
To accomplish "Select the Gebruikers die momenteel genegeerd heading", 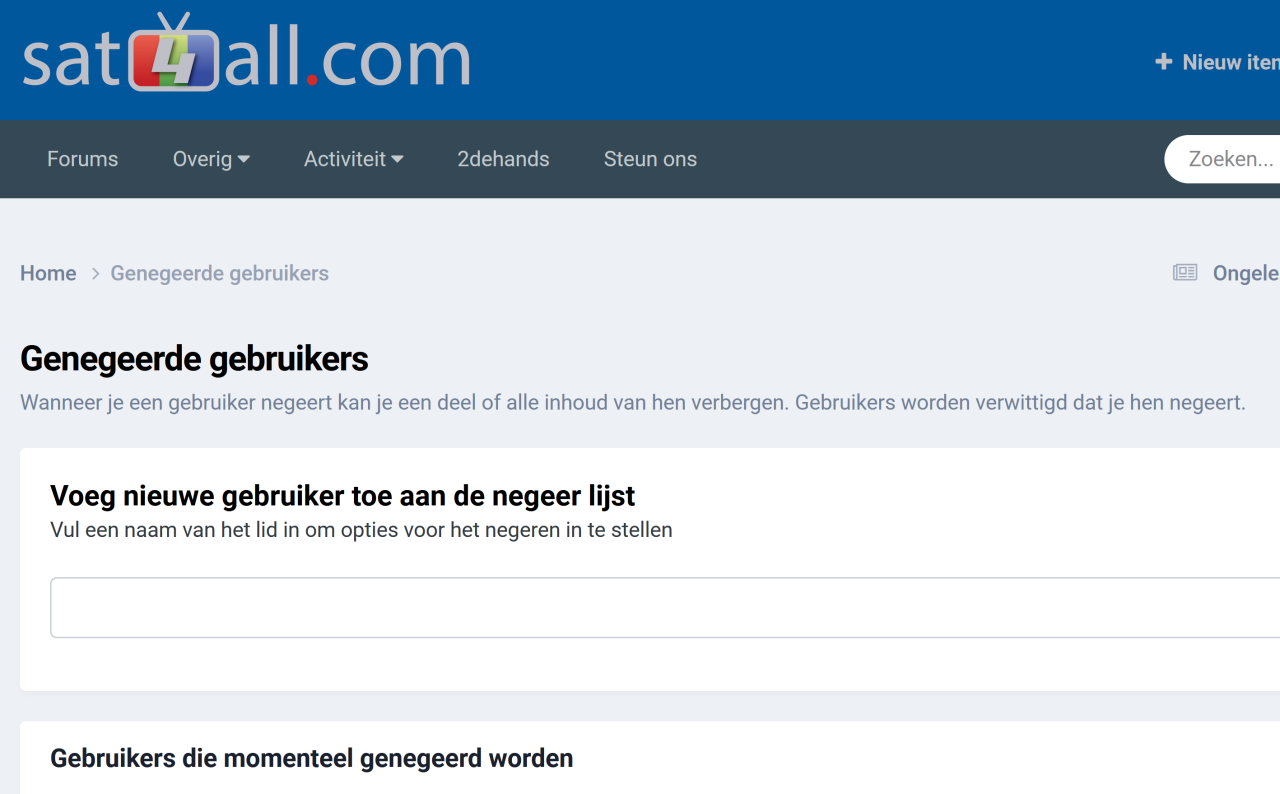I will tap(311, 758).
